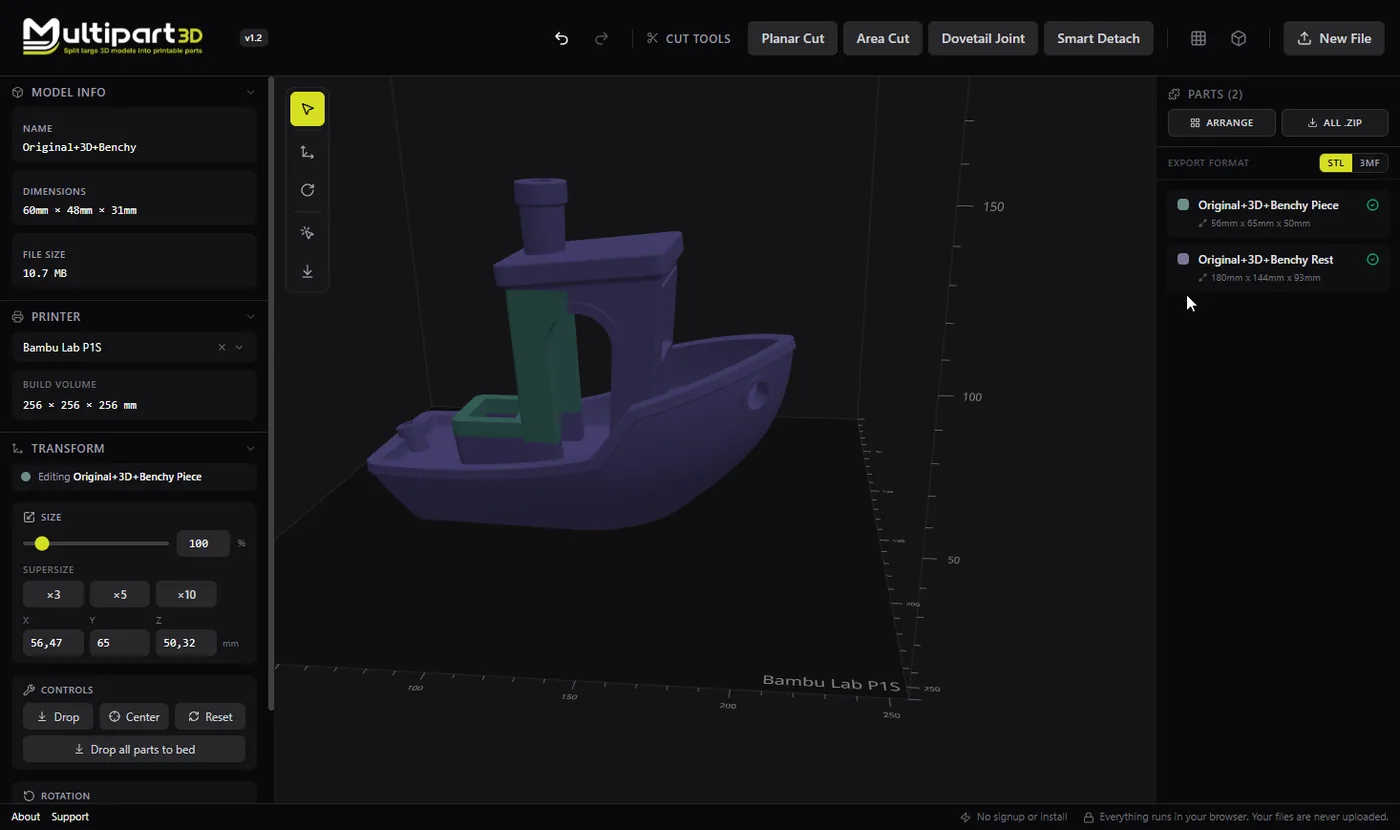Click the Center control button
The height and width of the screenshot is (830, 1400).
(134, 717)
